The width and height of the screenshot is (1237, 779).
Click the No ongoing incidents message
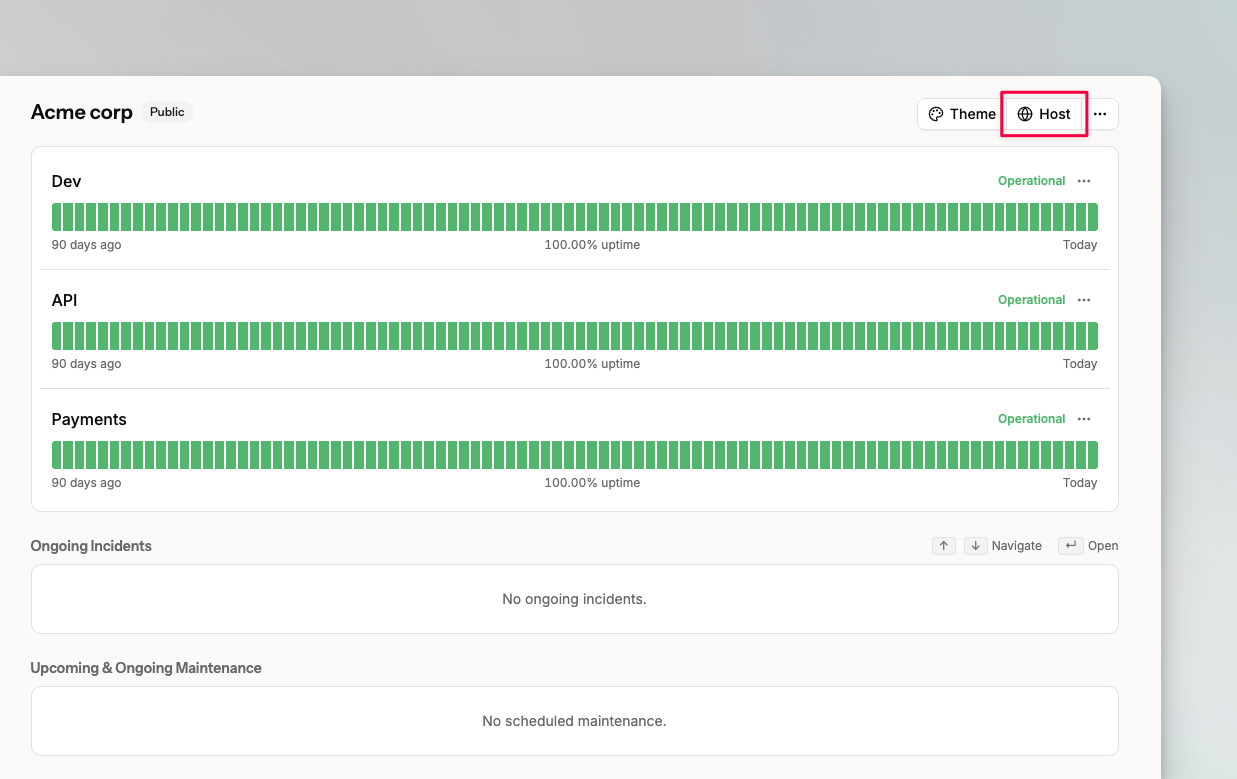point(574,599)
